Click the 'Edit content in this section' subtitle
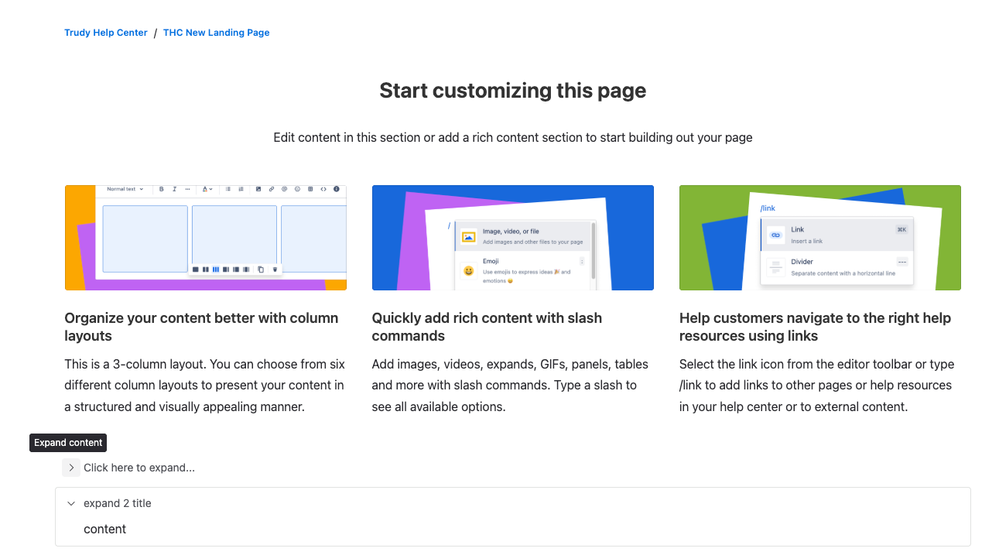The image size is (999, 556). 513,138
